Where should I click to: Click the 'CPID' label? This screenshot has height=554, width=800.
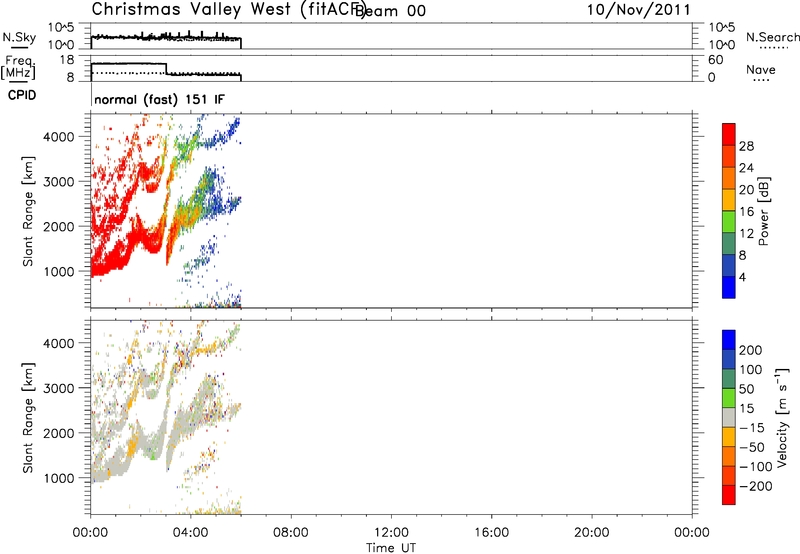tap(22, 95)
